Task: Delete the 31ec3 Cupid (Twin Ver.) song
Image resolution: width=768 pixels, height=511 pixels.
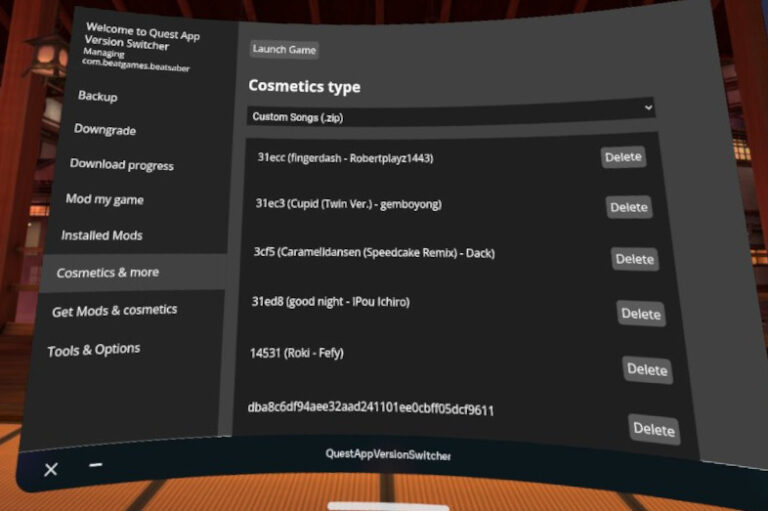Action: (629, 207)
